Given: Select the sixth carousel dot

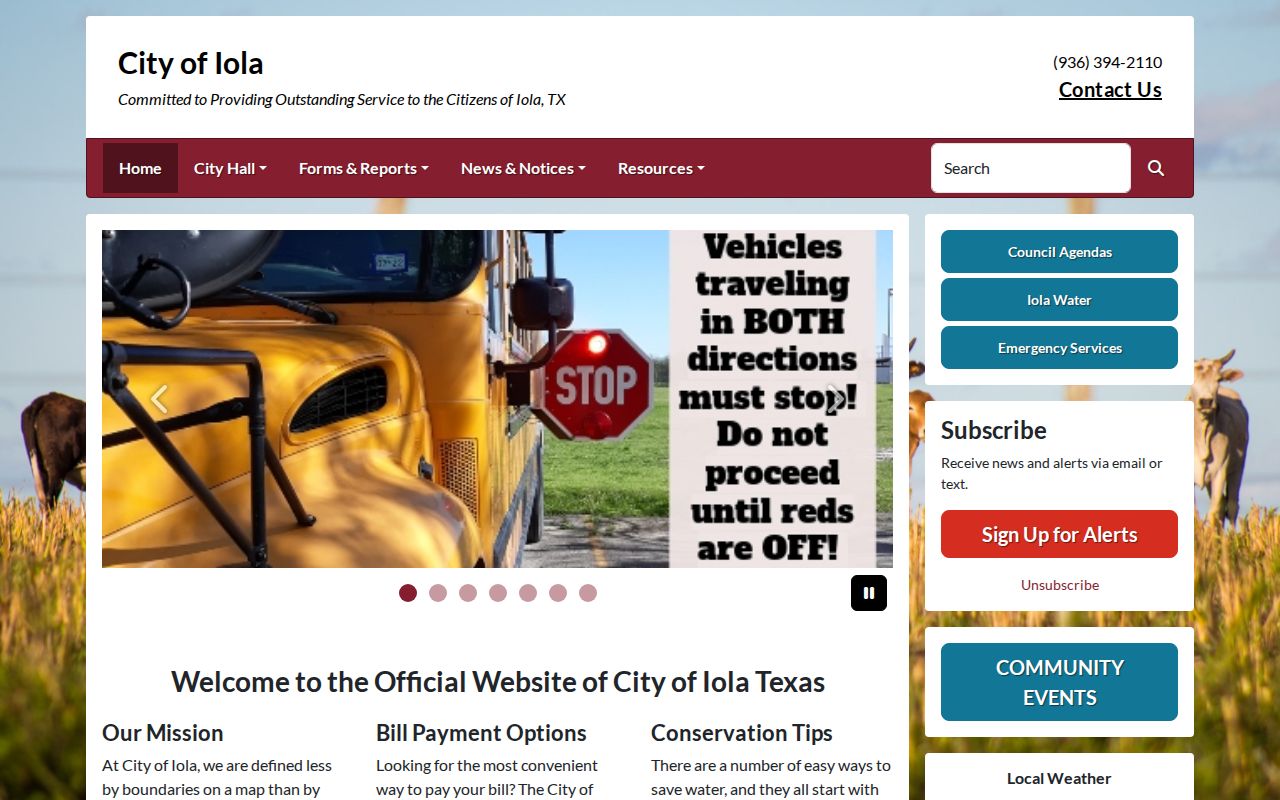Looking at the screenshot, I should click(558, 593).
